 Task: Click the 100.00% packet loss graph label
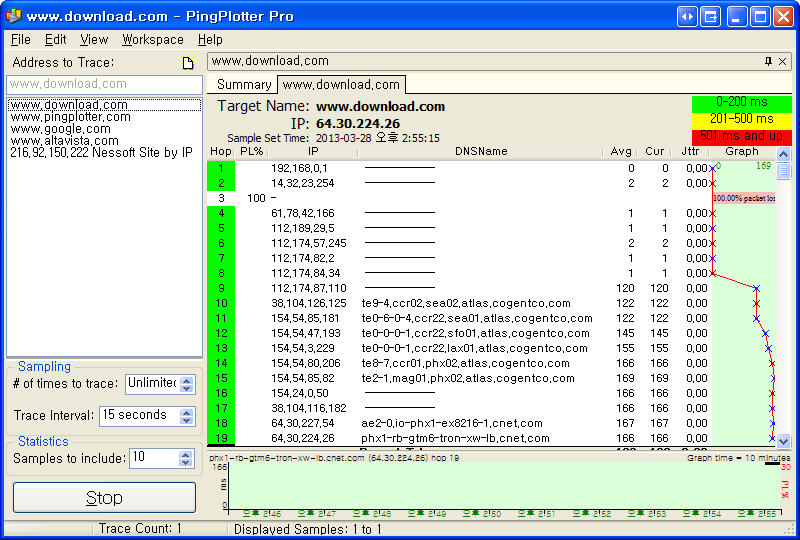pyautogui.click(x=744, y=198)
